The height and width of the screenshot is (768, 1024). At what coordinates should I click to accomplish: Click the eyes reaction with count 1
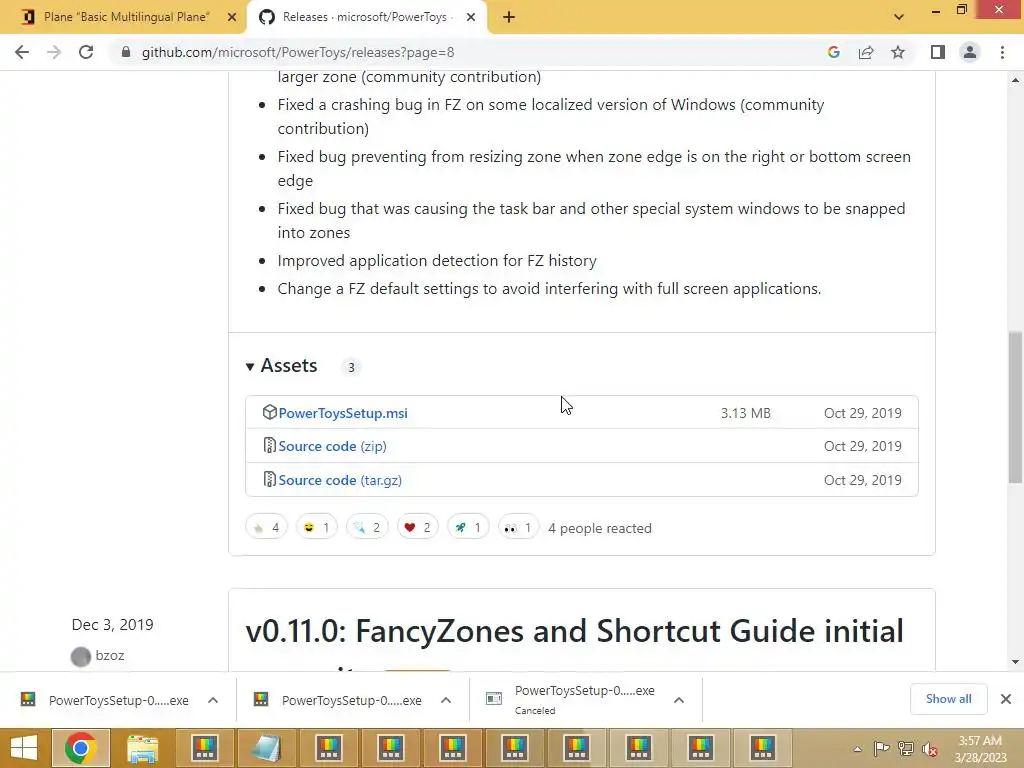pos(519,527)
